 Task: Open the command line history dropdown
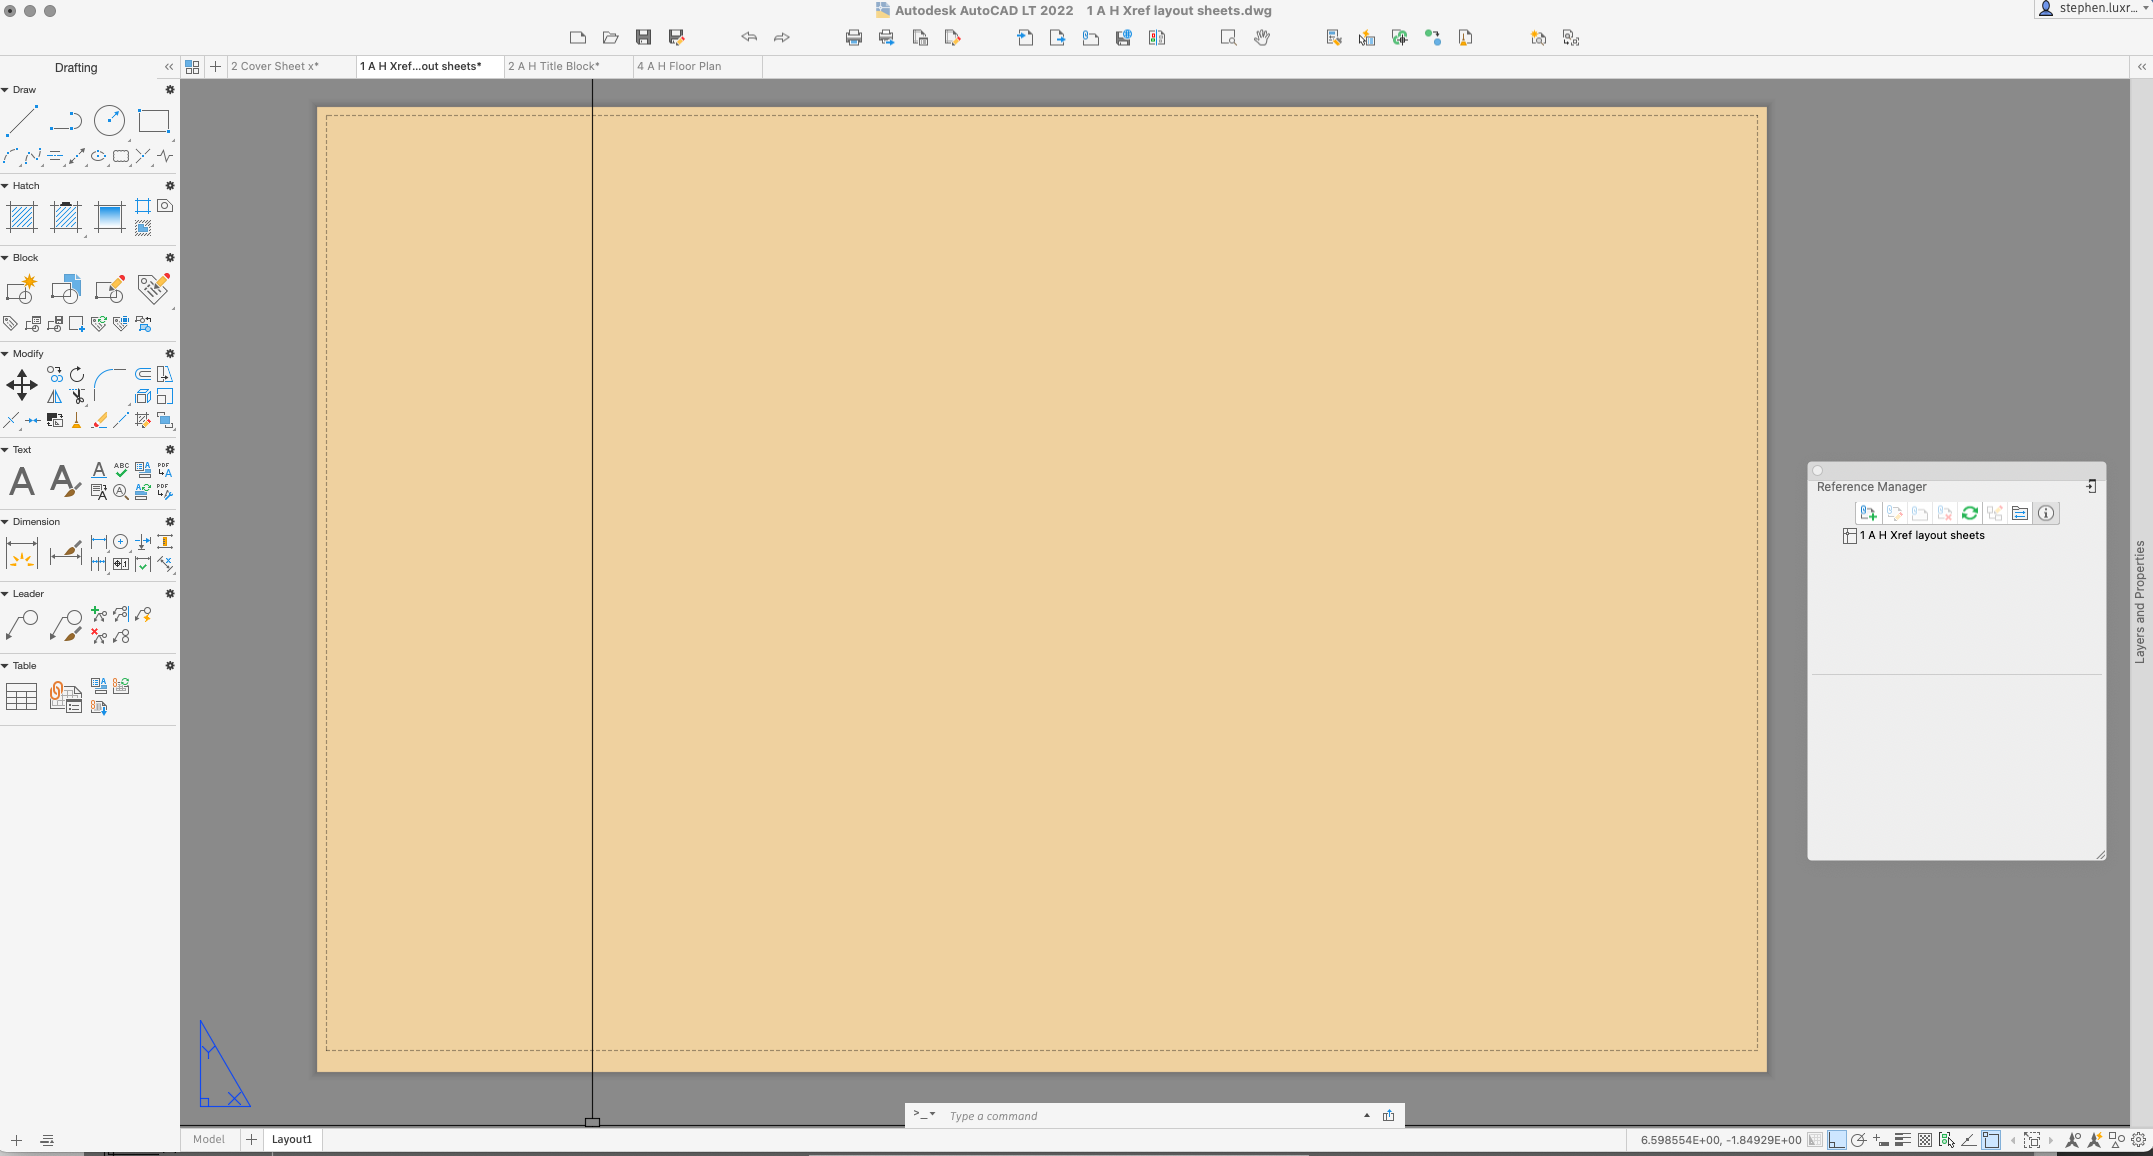[x=1366, y=1116]
